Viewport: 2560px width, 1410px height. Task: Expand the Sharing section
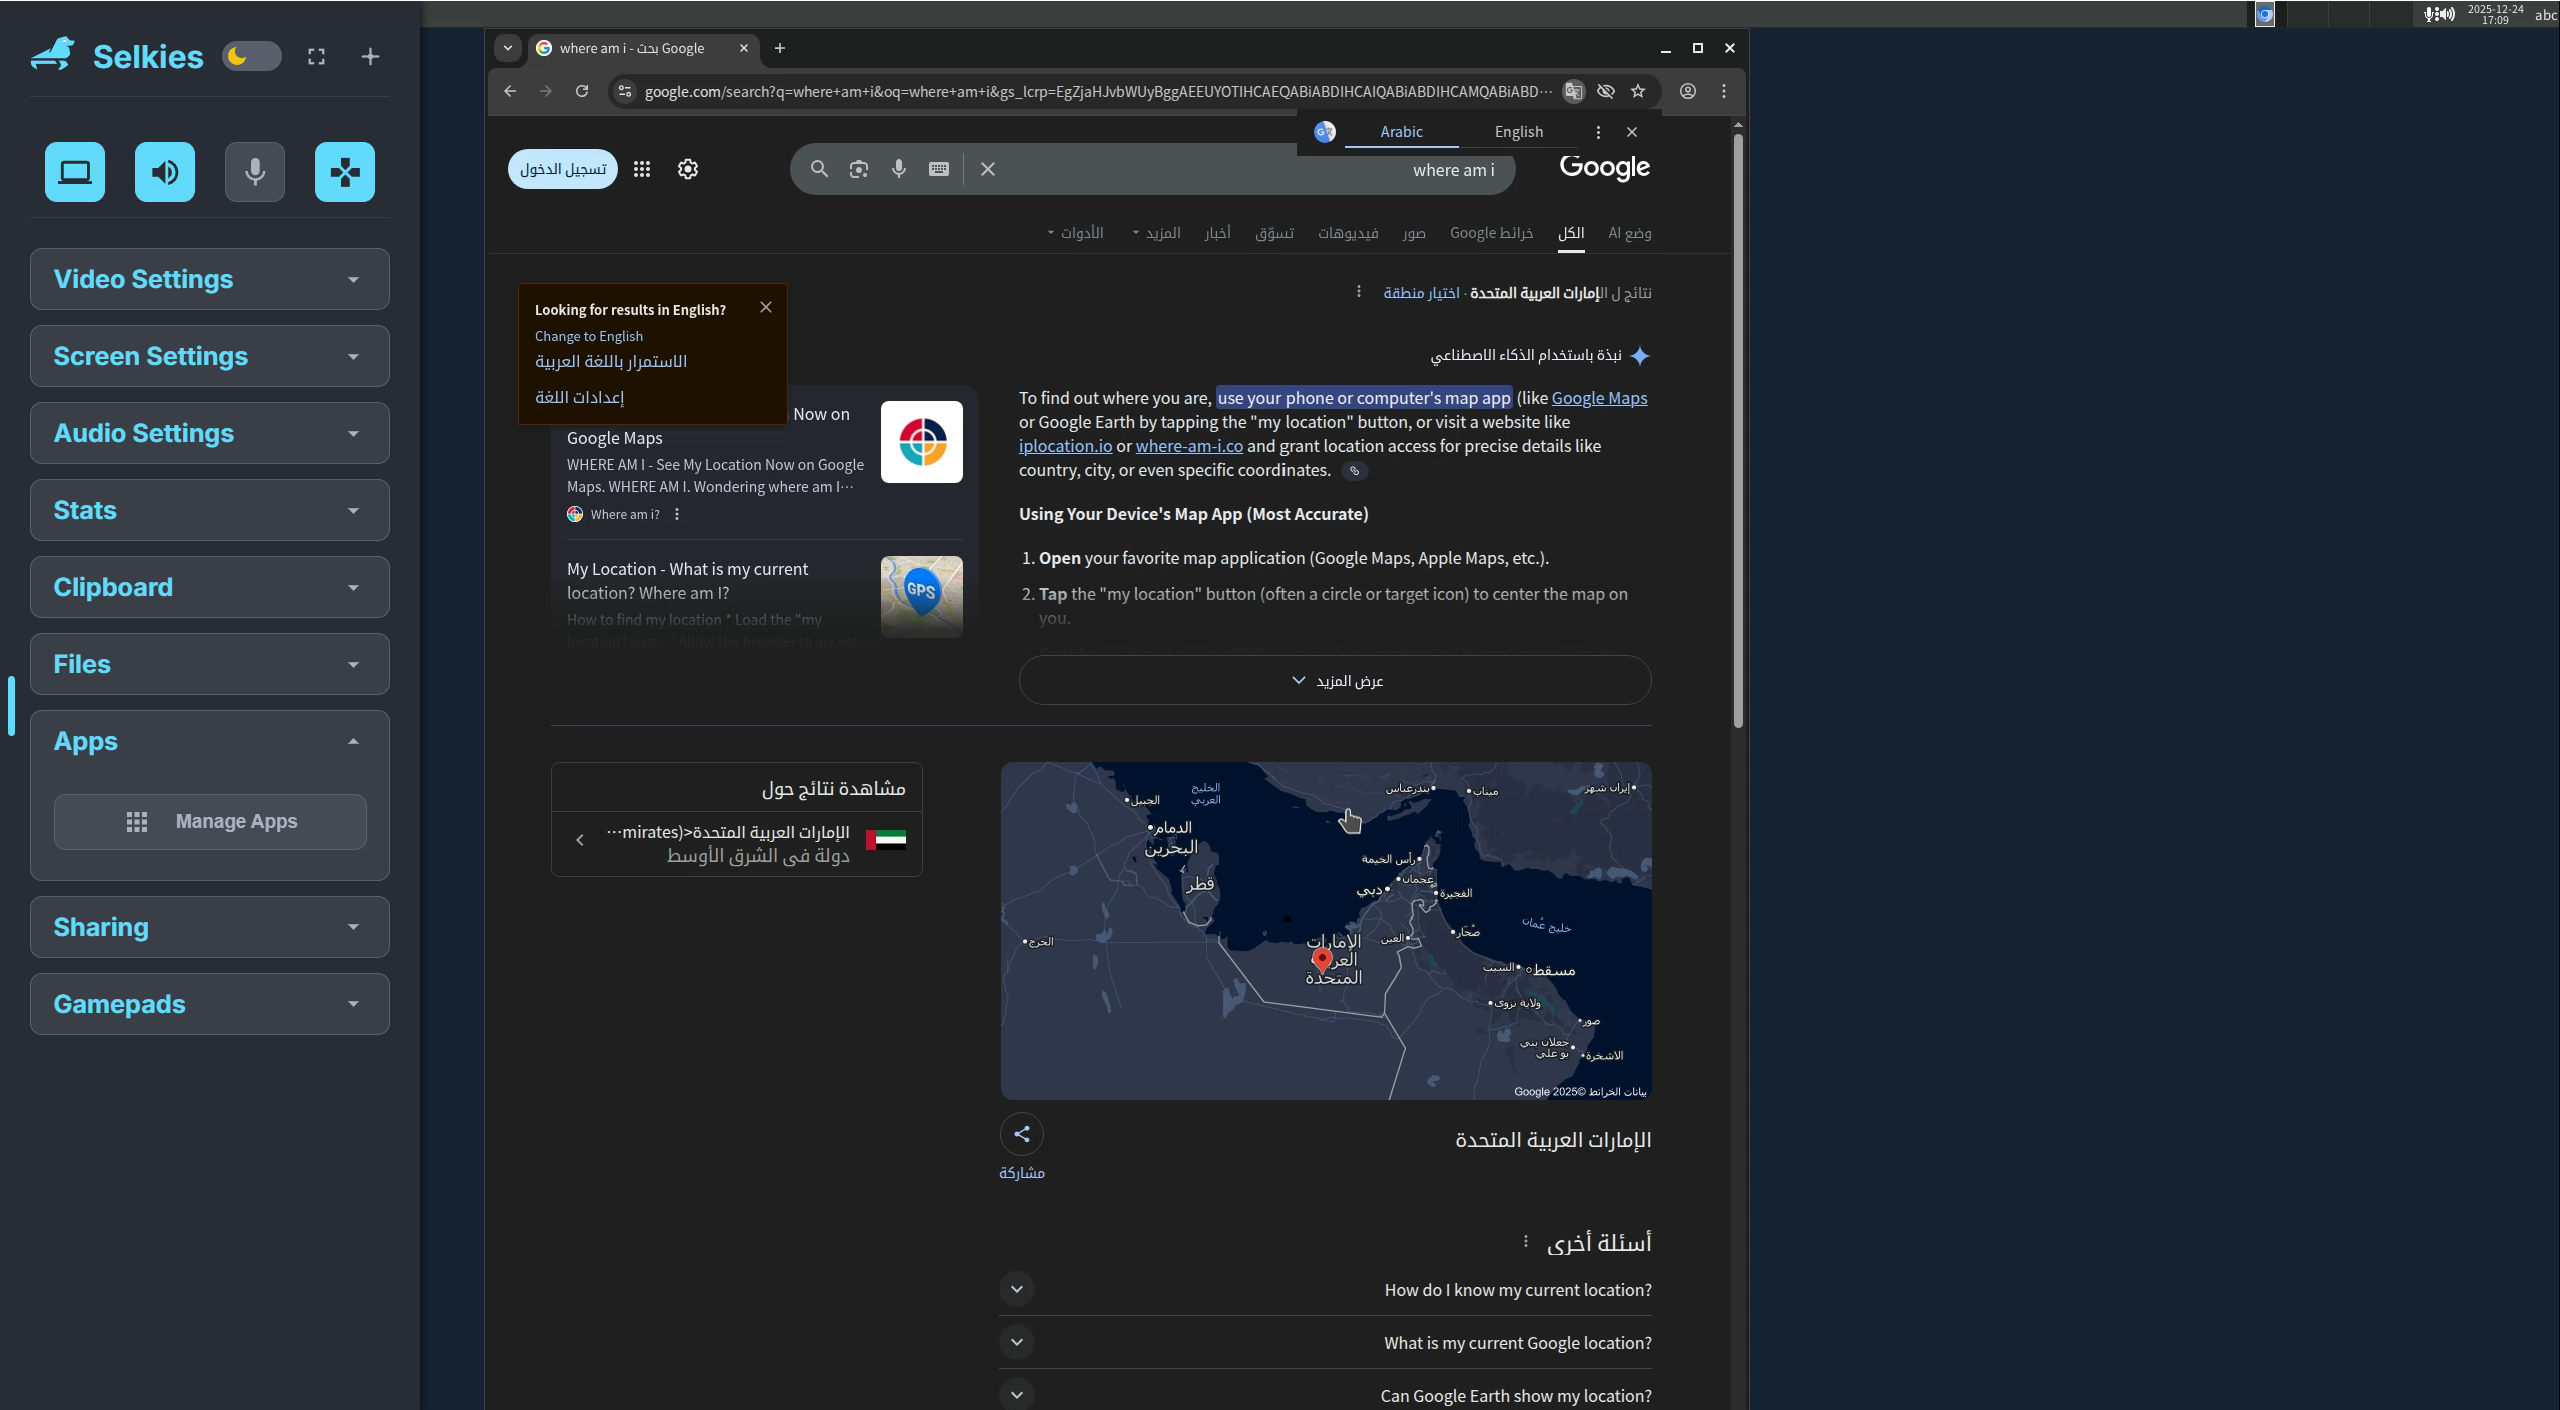[x=210, y=927]
